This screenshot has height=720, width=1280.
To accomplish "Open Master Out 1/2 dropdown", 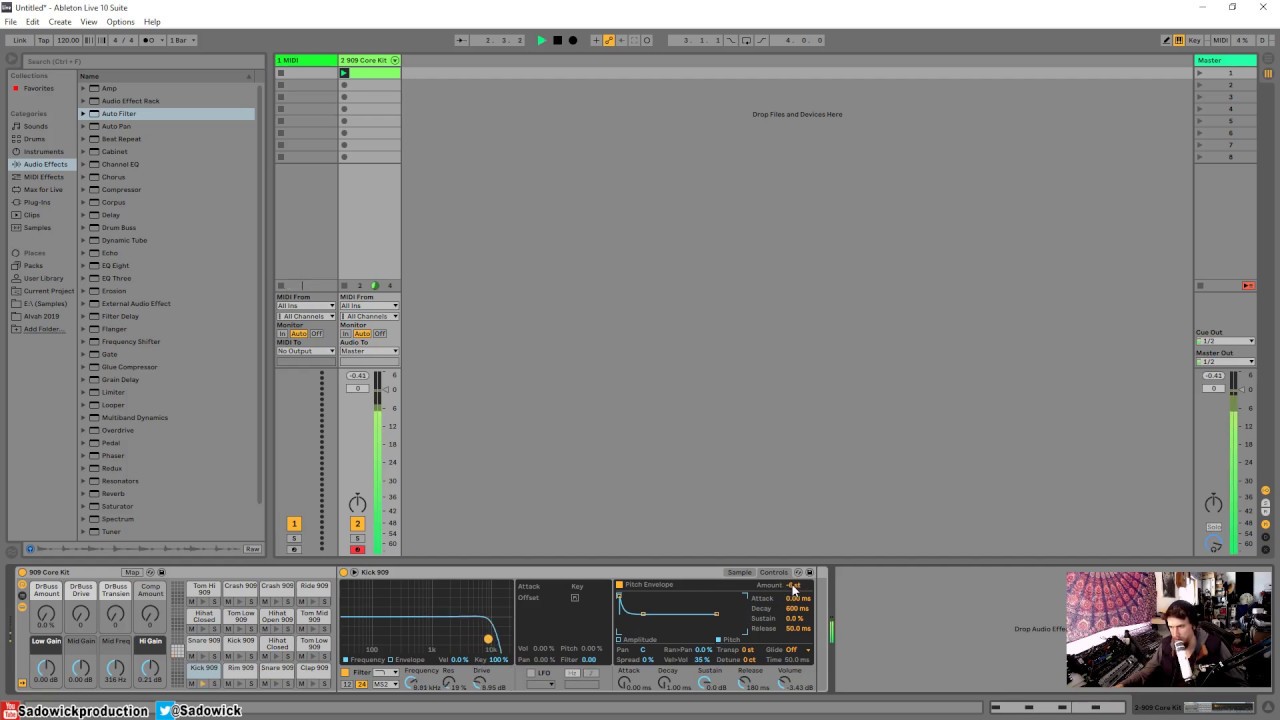I will (x=1225, y=361).
